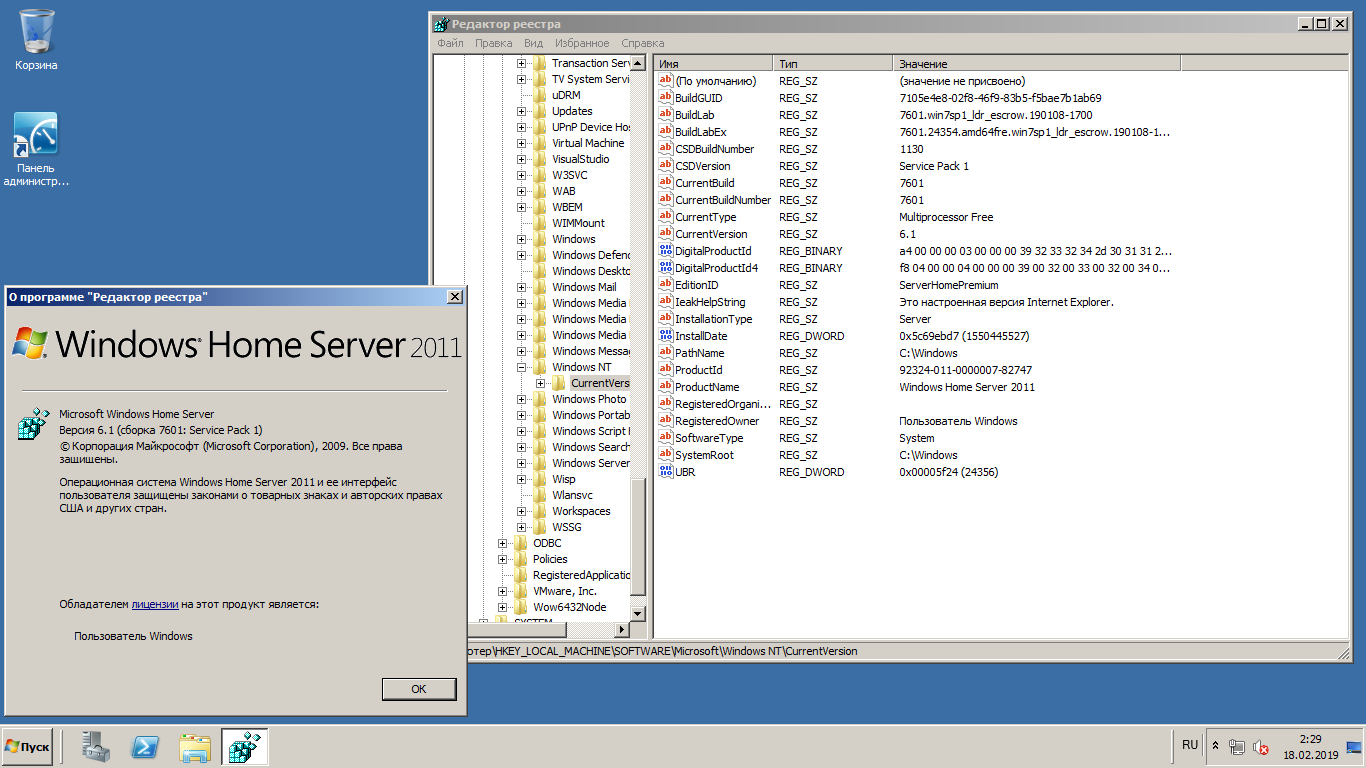Viewport: 1366px width, 768px height.
Task: Open Windows Explorer from the taskbar
Action: 195,747
